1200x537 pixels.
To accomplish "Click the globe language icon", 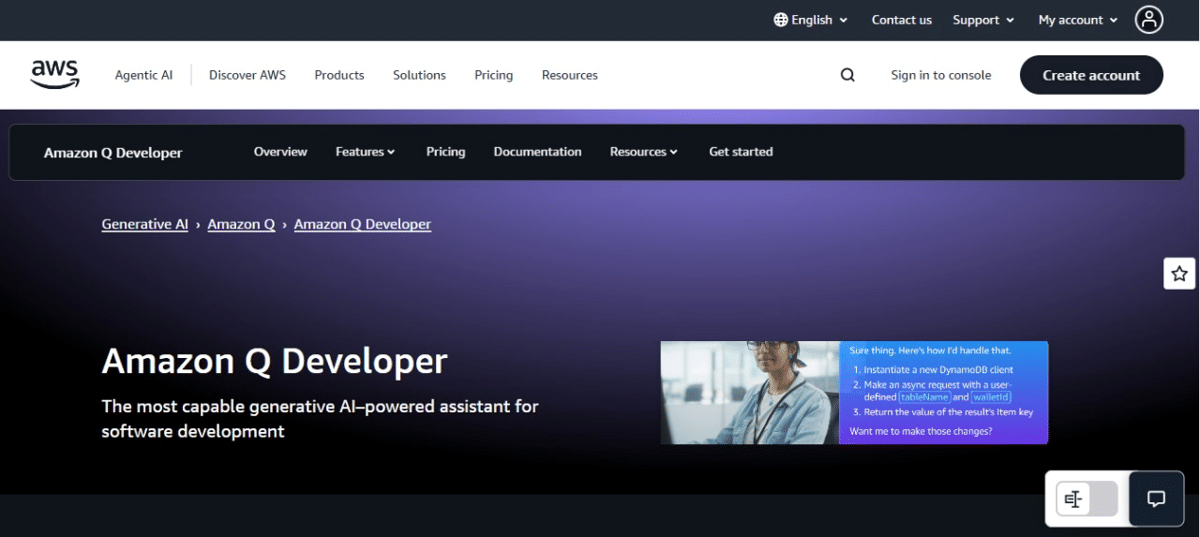I will 781,20.
